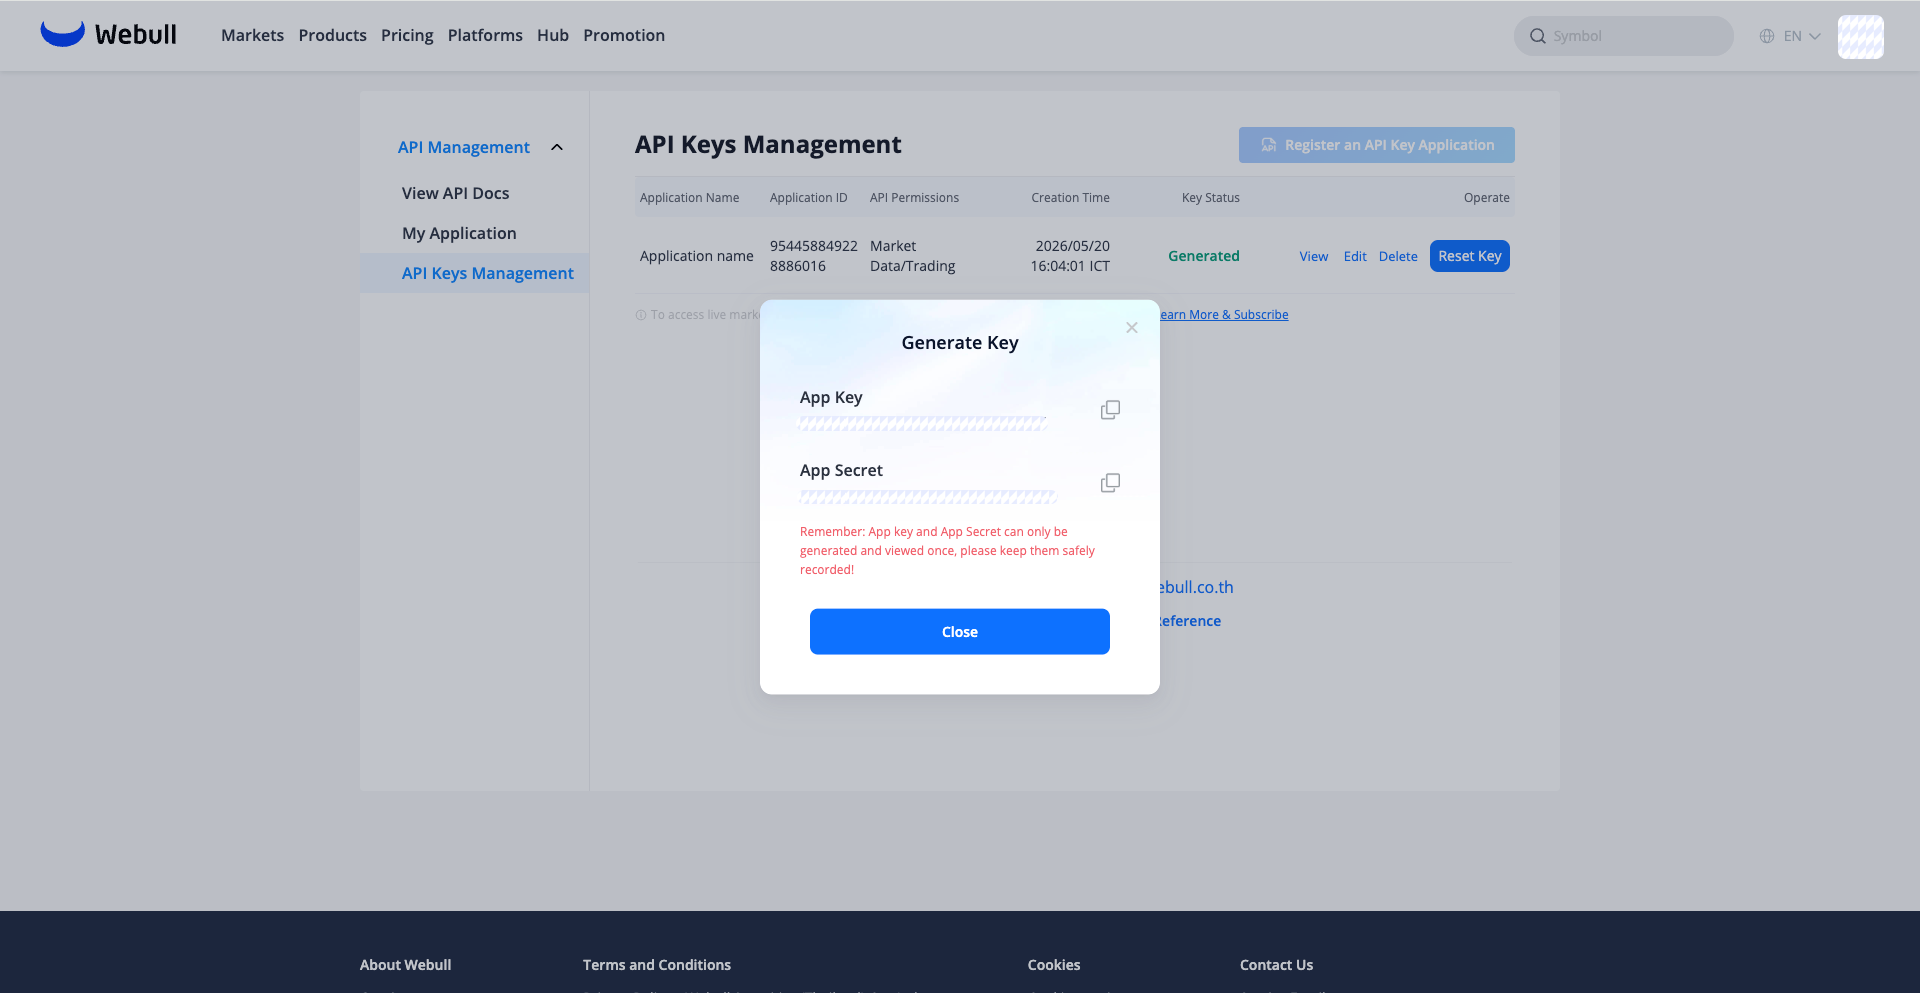Image resolution: width=1920 pixels, height=993 pixels.
Task: Click the Creation Time column header
Action: (x=1071, y=198)
